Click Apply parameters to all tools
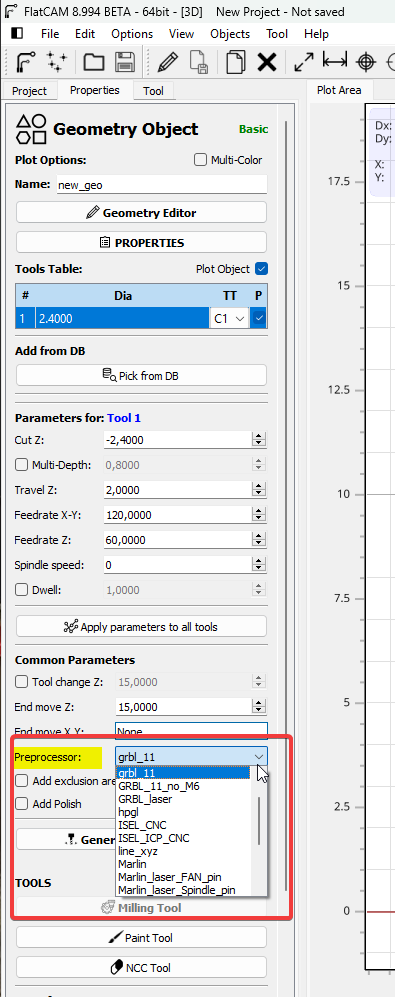 141,626
